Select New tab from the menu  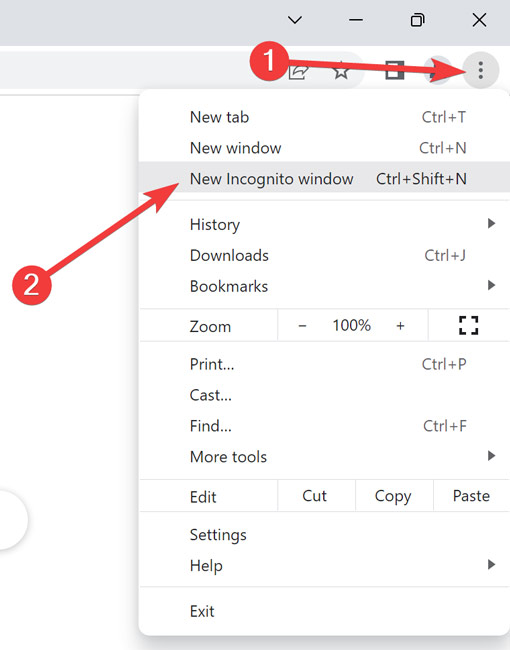point(325,117)
